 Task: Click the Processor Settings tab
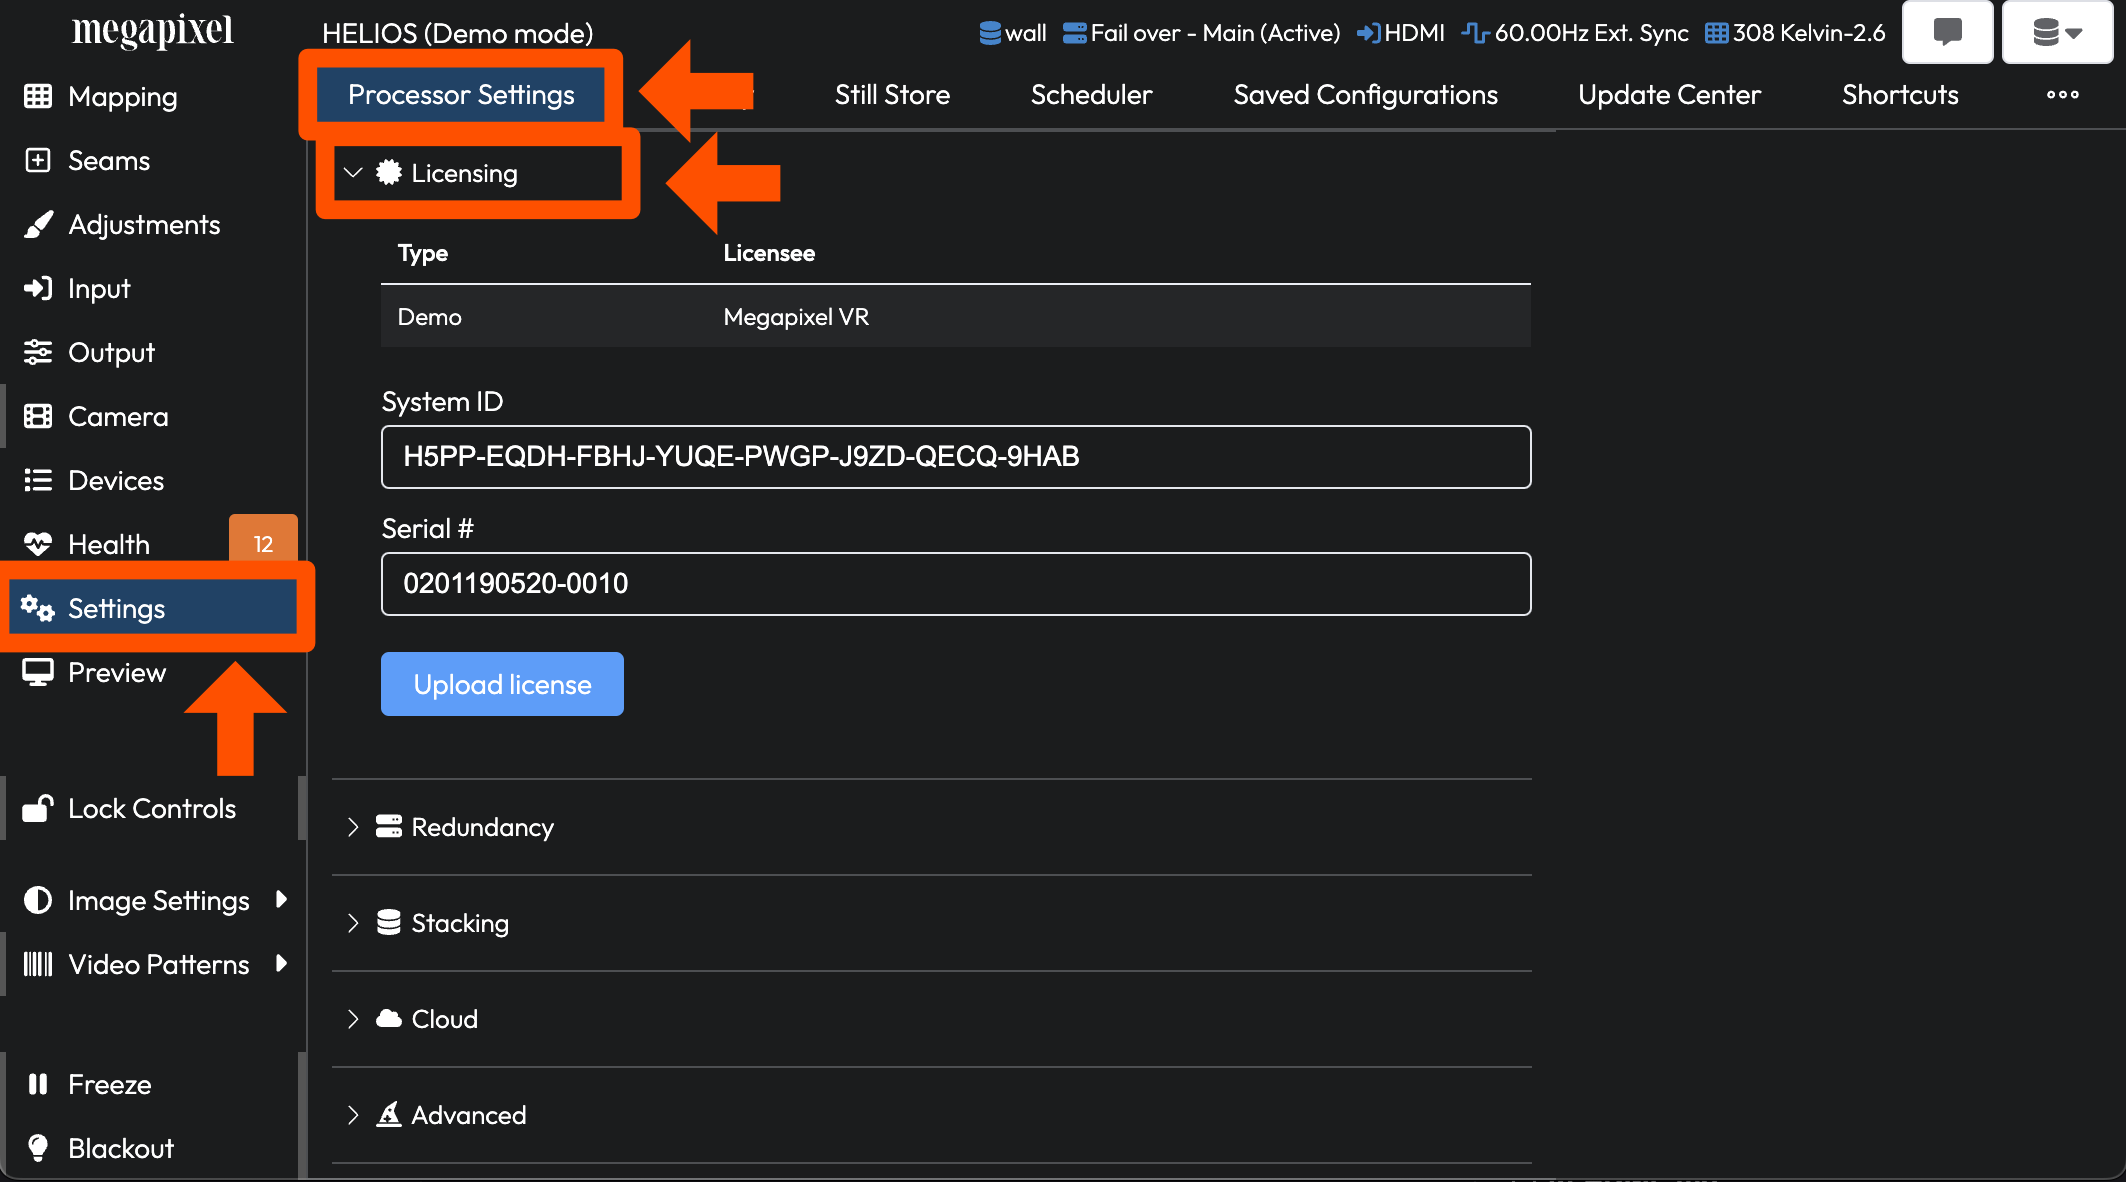pyautogui.click(x=461, y=93)
